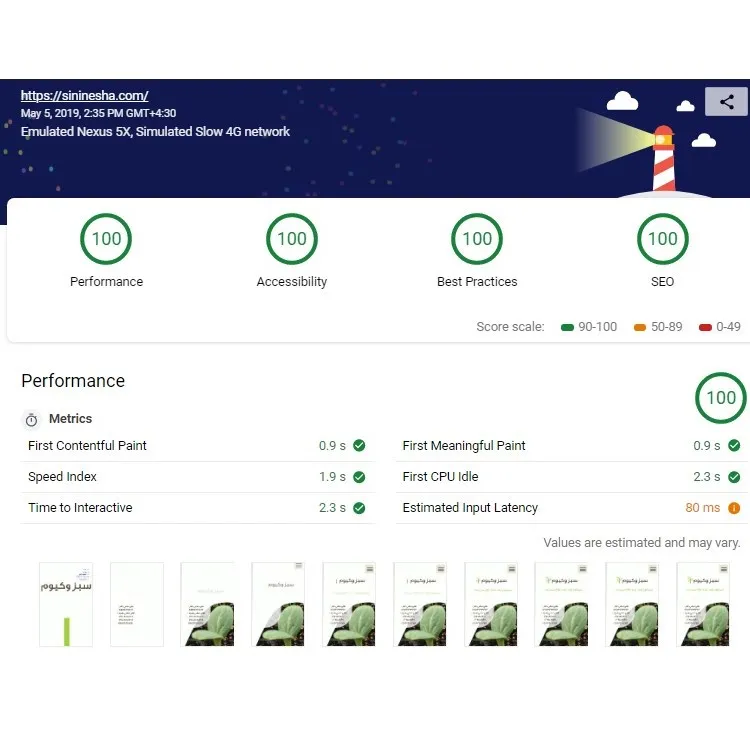
Task: Click the red 0-49 score scale swatch
Action: 705,327
